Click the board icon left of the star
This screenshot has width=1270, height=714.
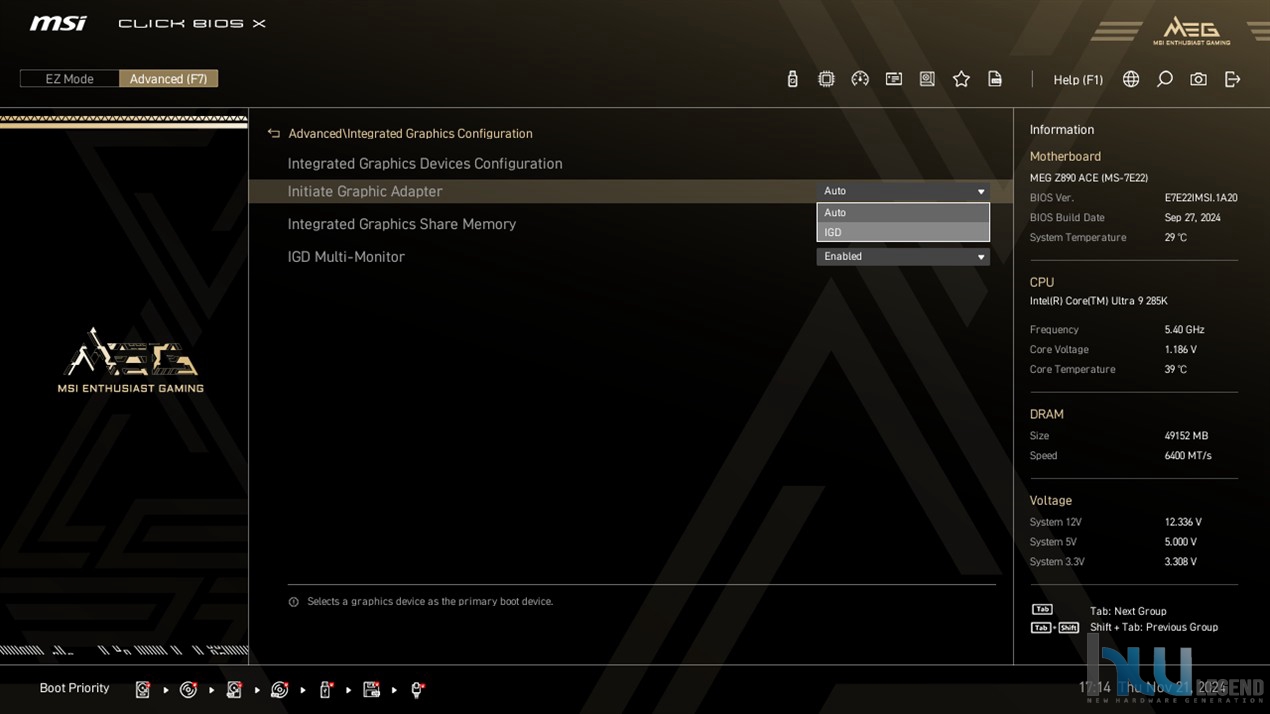[x=928, y=79]
